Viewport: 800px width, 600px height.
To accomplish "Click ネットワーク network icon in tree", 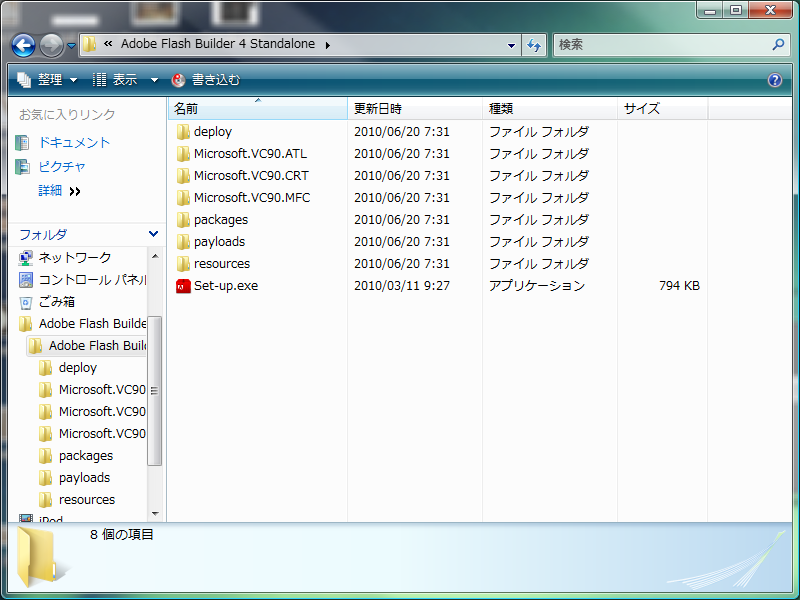I will [x=26, y=258].
